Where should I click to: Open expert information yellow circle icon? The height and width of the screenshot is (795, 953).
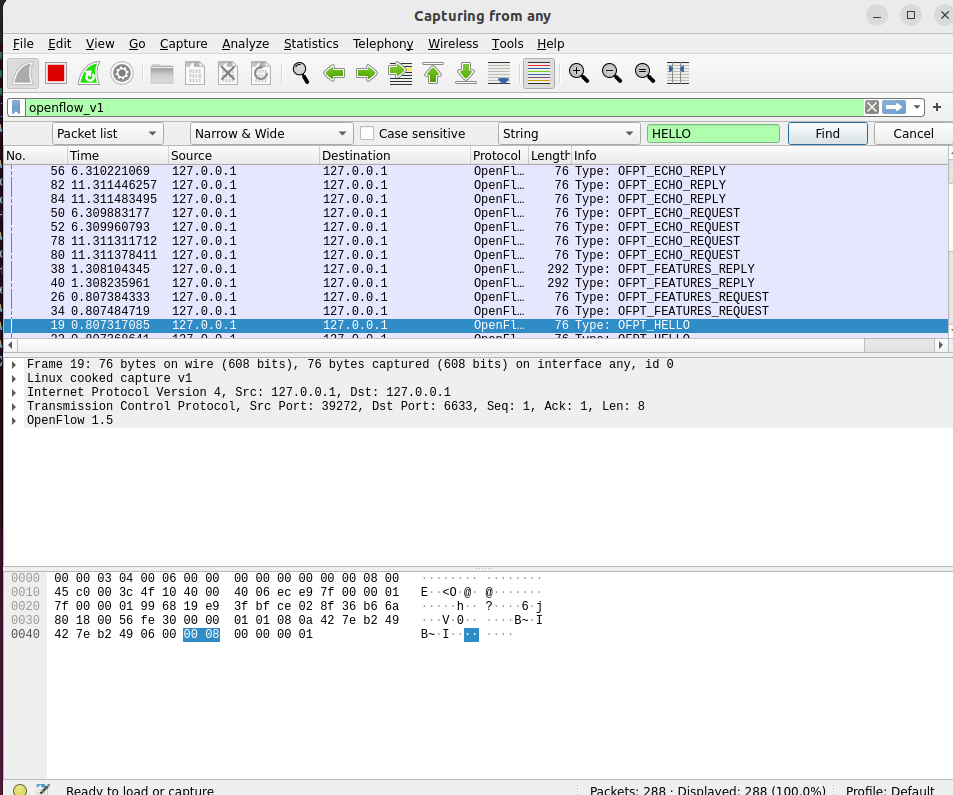click(x=19, y=790)
